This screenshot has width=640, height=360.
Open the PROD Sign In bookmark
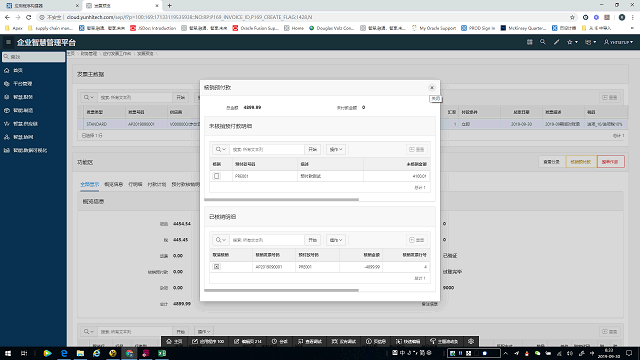click(478, 28)
